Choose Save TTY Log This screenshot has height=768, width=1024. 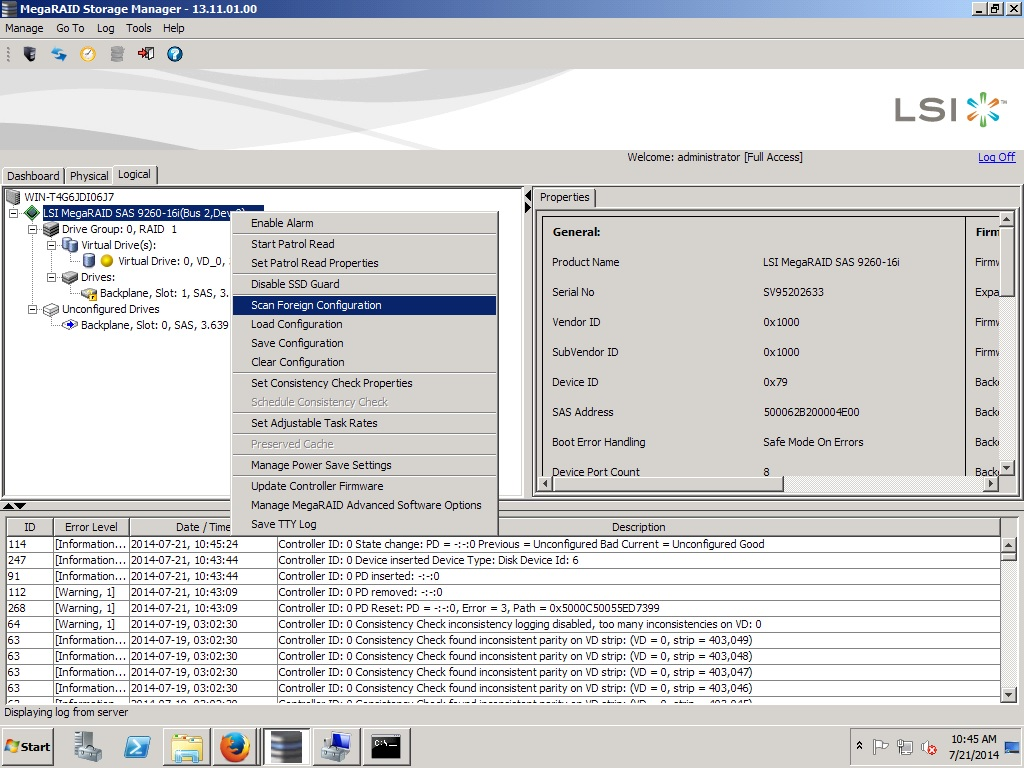pos(364,524)
